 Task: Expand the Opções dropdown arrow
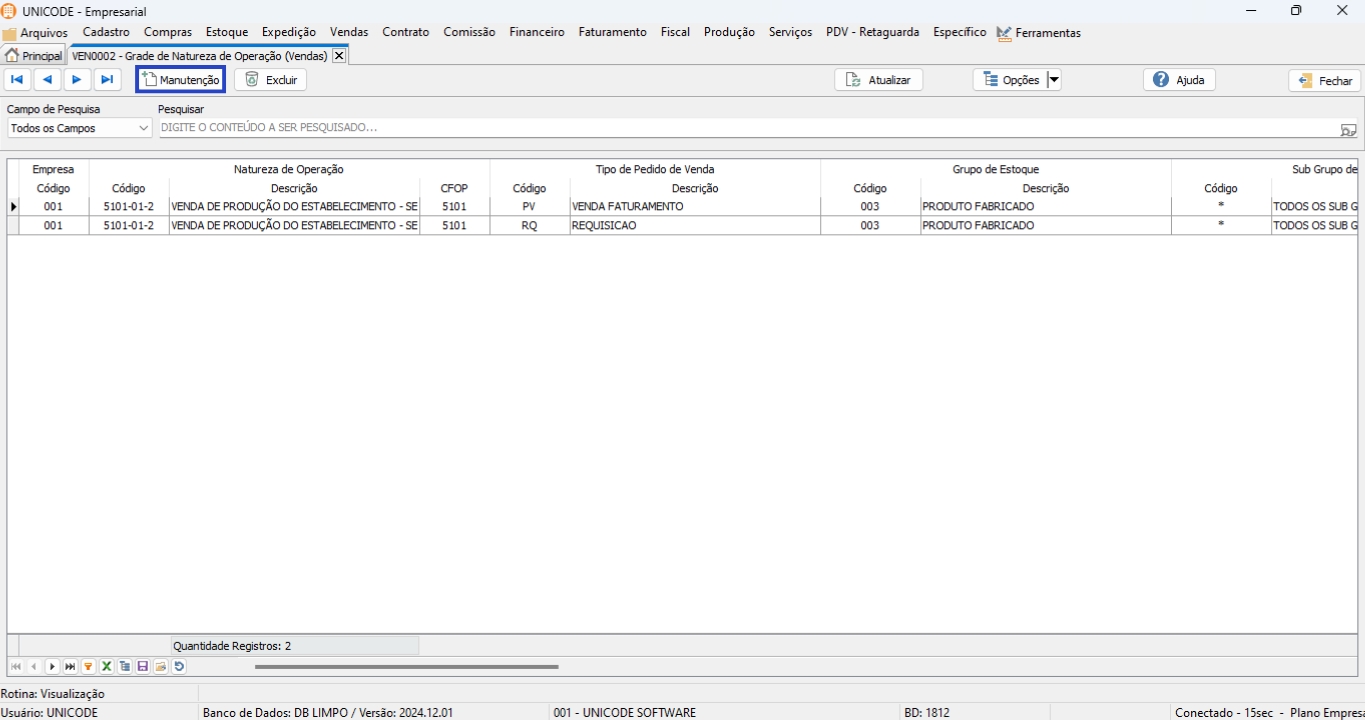(x=1053, y=80)
